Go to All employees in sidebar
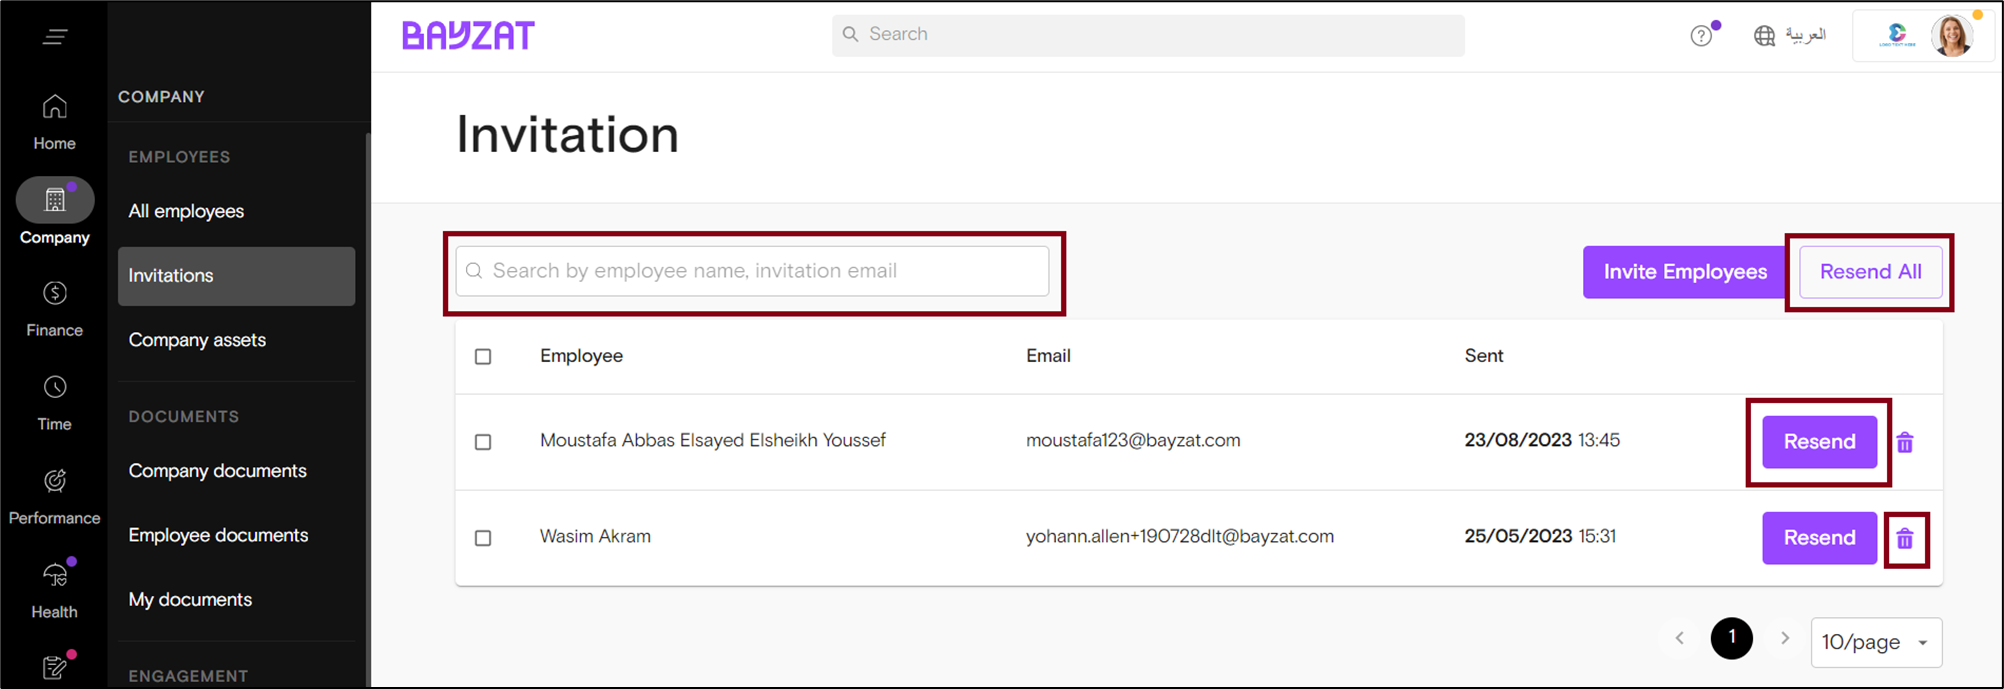Screen dimensions: 2004x689 coord(186,211)
